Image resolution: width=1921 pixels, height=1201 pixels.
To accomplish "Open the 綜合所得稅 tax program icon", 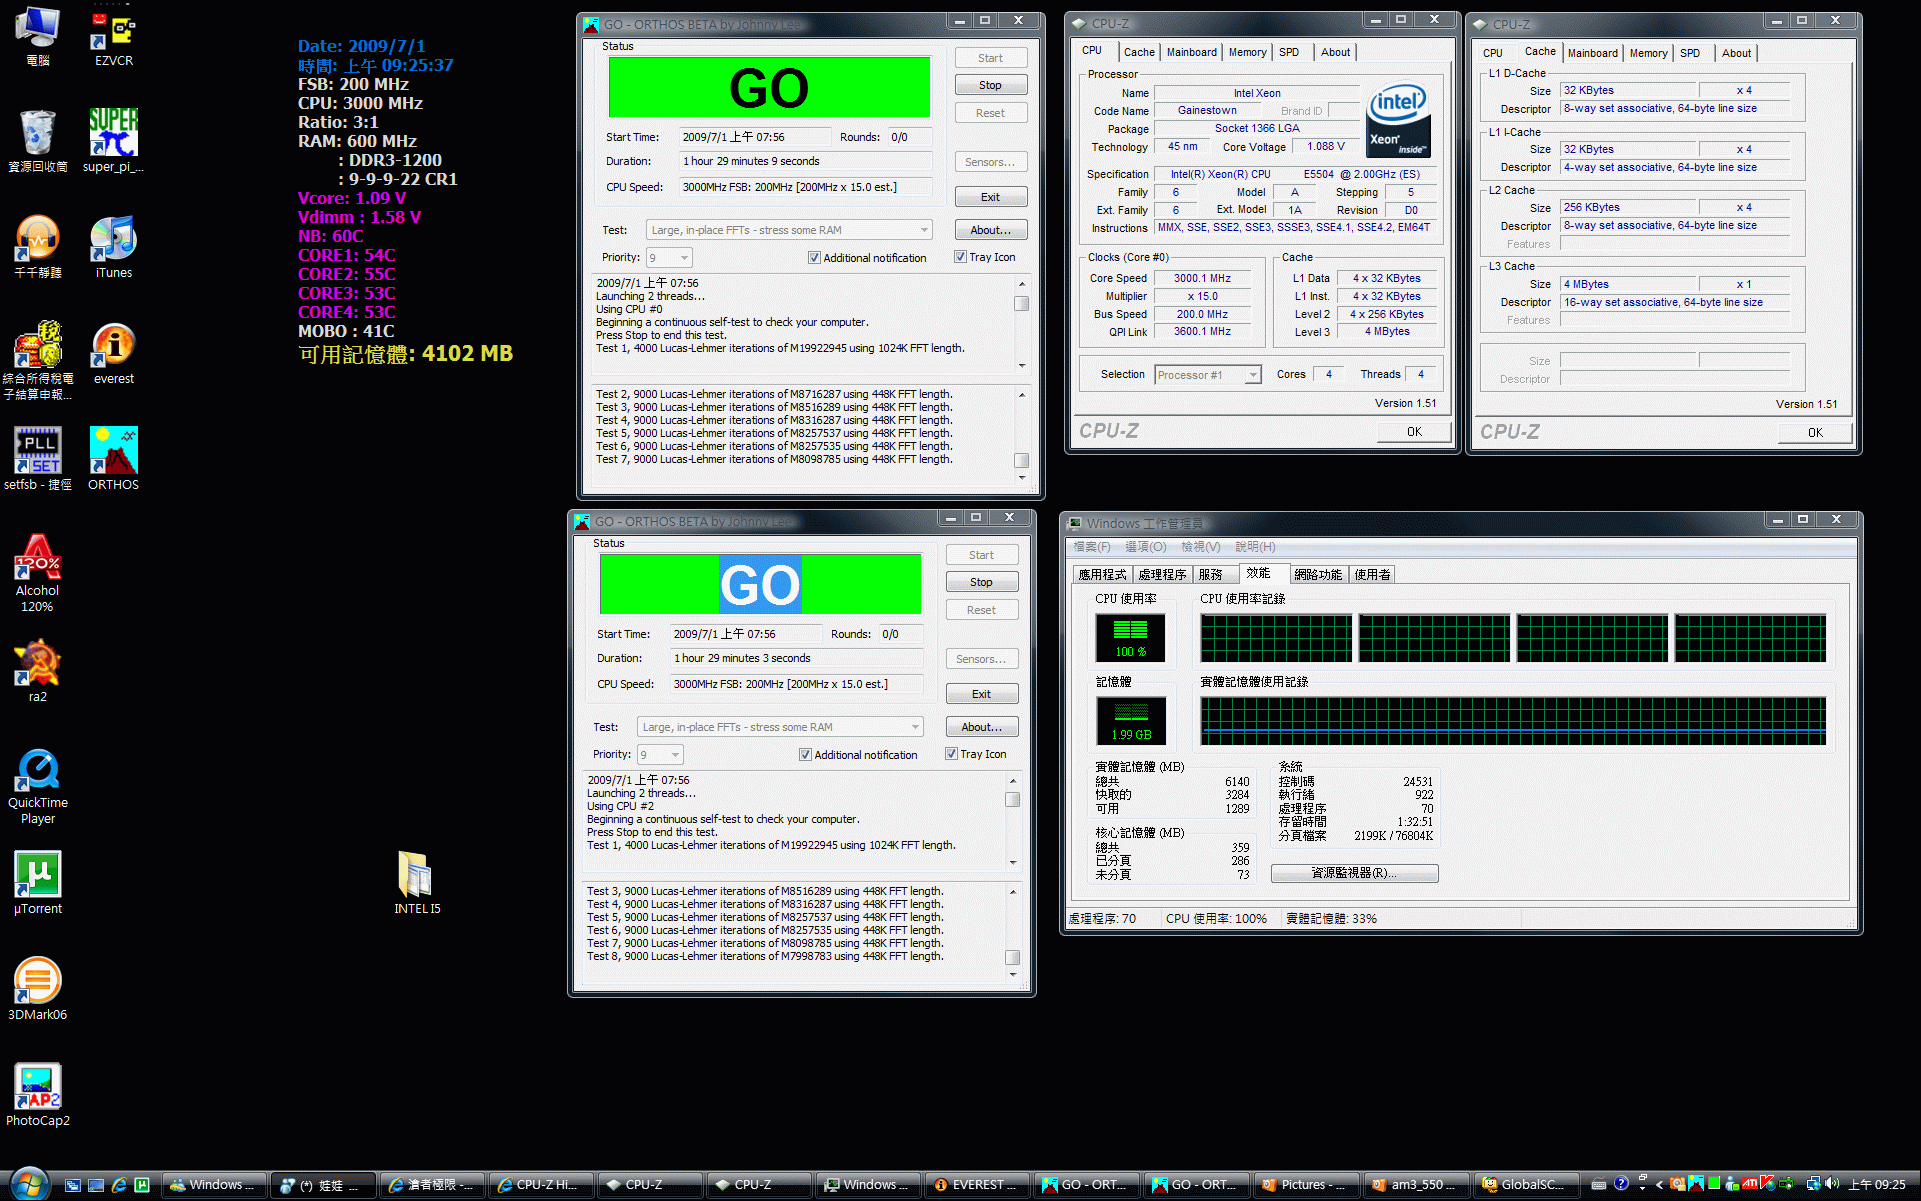I will [38, 360].
